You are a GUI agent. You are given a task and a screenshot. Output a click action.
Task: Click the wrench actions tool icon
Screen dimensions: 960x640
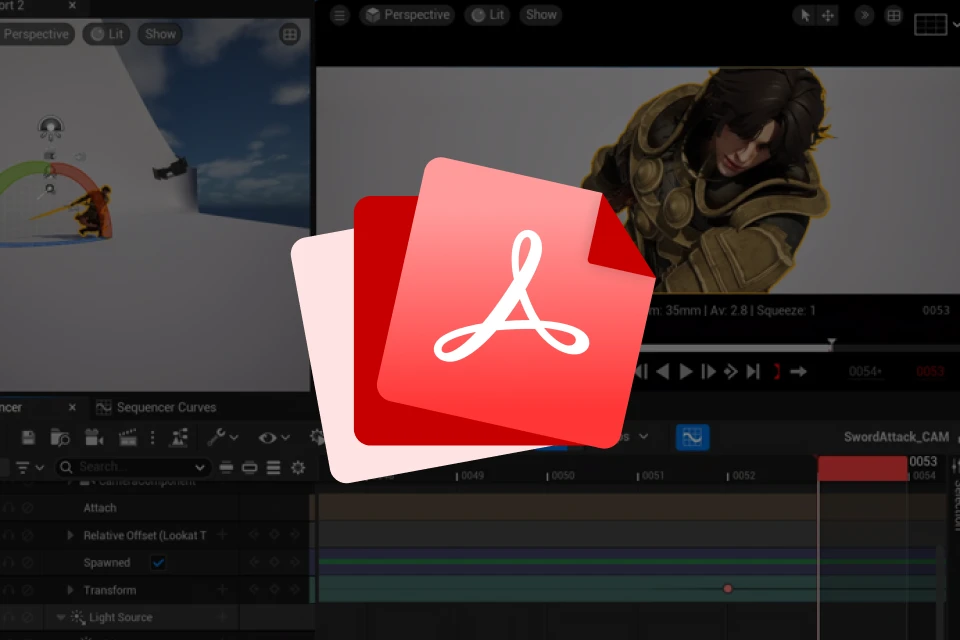tap(216, 437)
